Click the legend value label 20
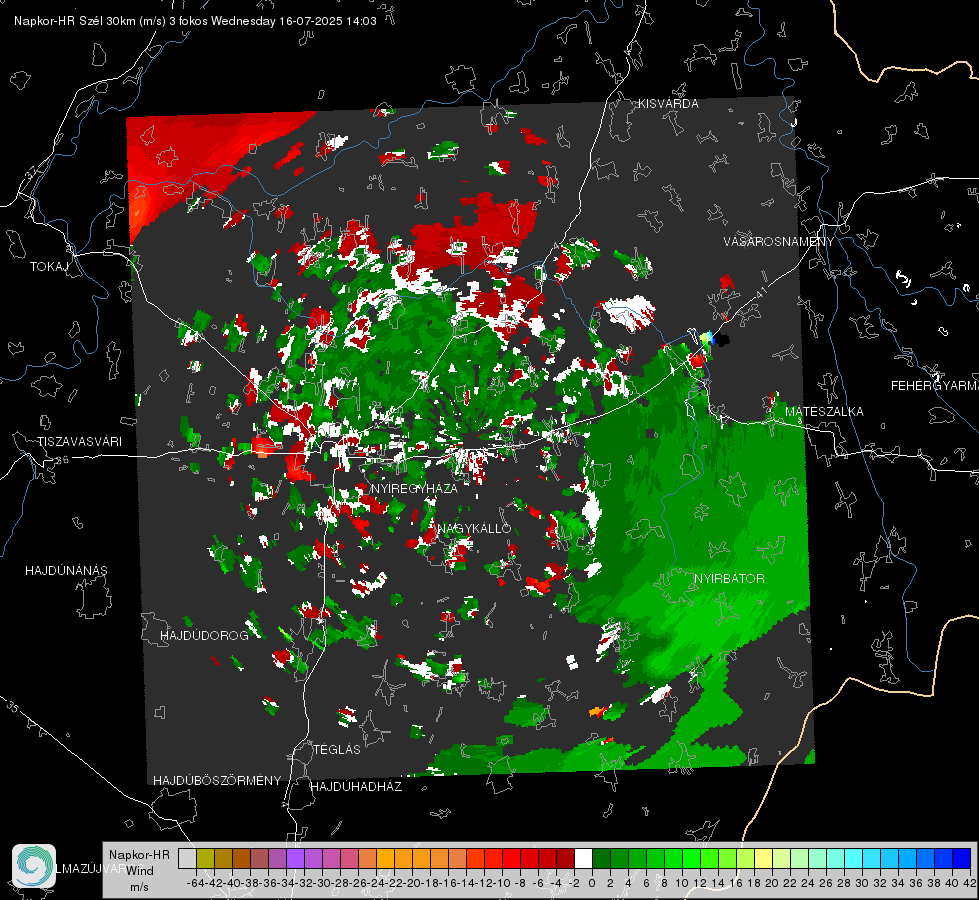Viewport: 979px width, 900px height. [x=772, y=883]
